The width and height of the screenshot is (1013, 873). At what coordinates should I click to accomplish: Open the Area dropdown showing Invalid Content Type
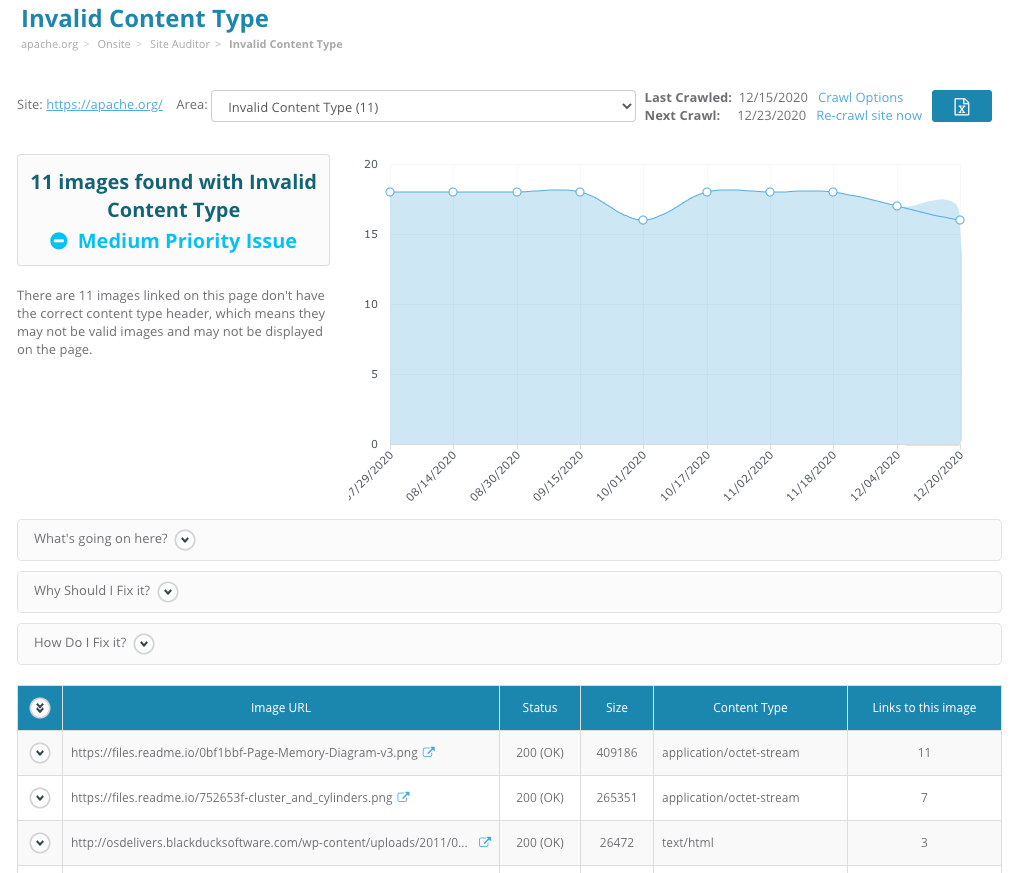[423, 106]
